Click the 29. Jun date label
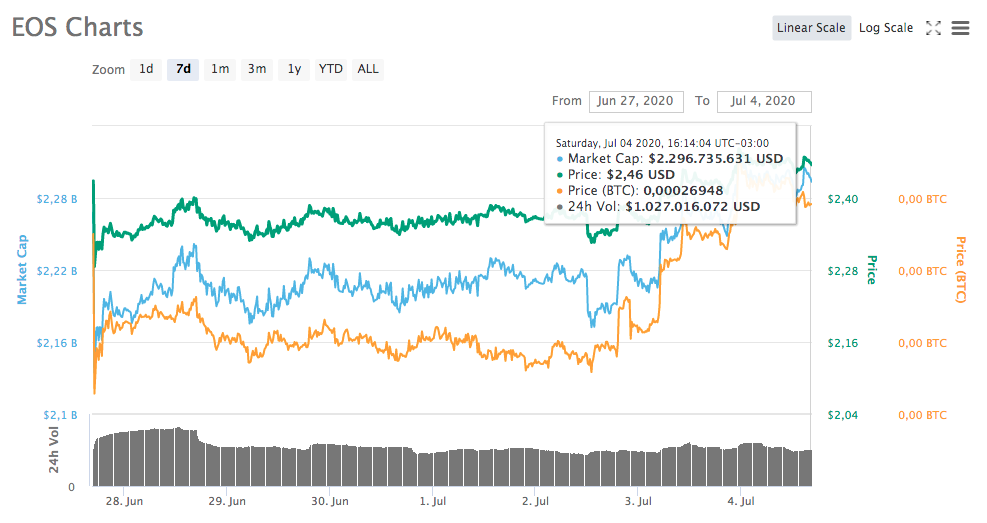The height and width of the screenshot is (523, 987). point(227,501)
